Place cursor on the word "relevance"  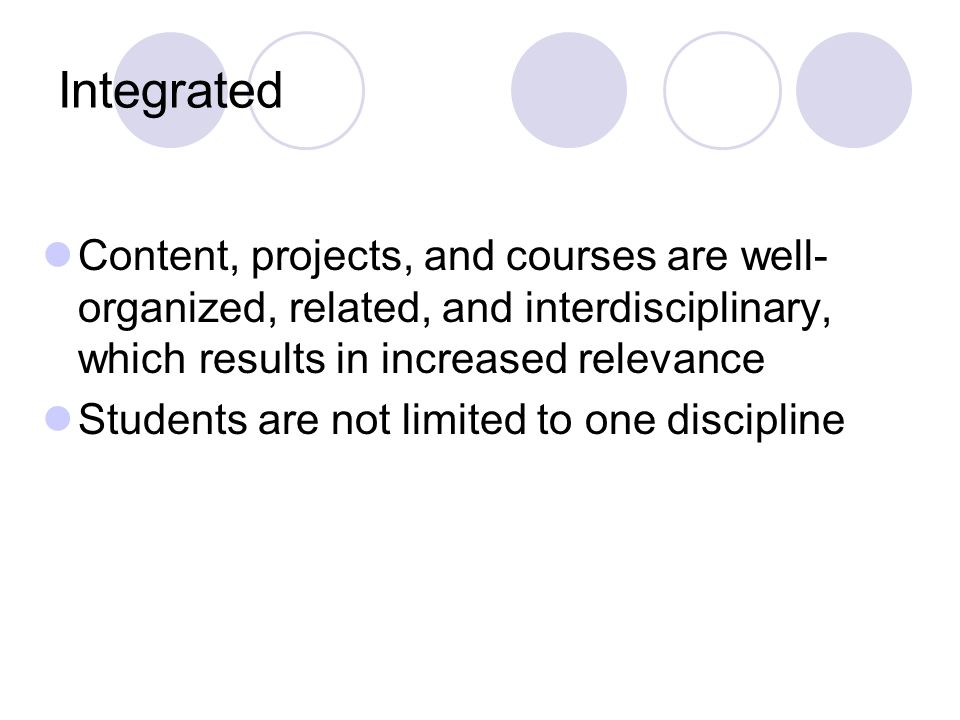[x=672, y=358]
